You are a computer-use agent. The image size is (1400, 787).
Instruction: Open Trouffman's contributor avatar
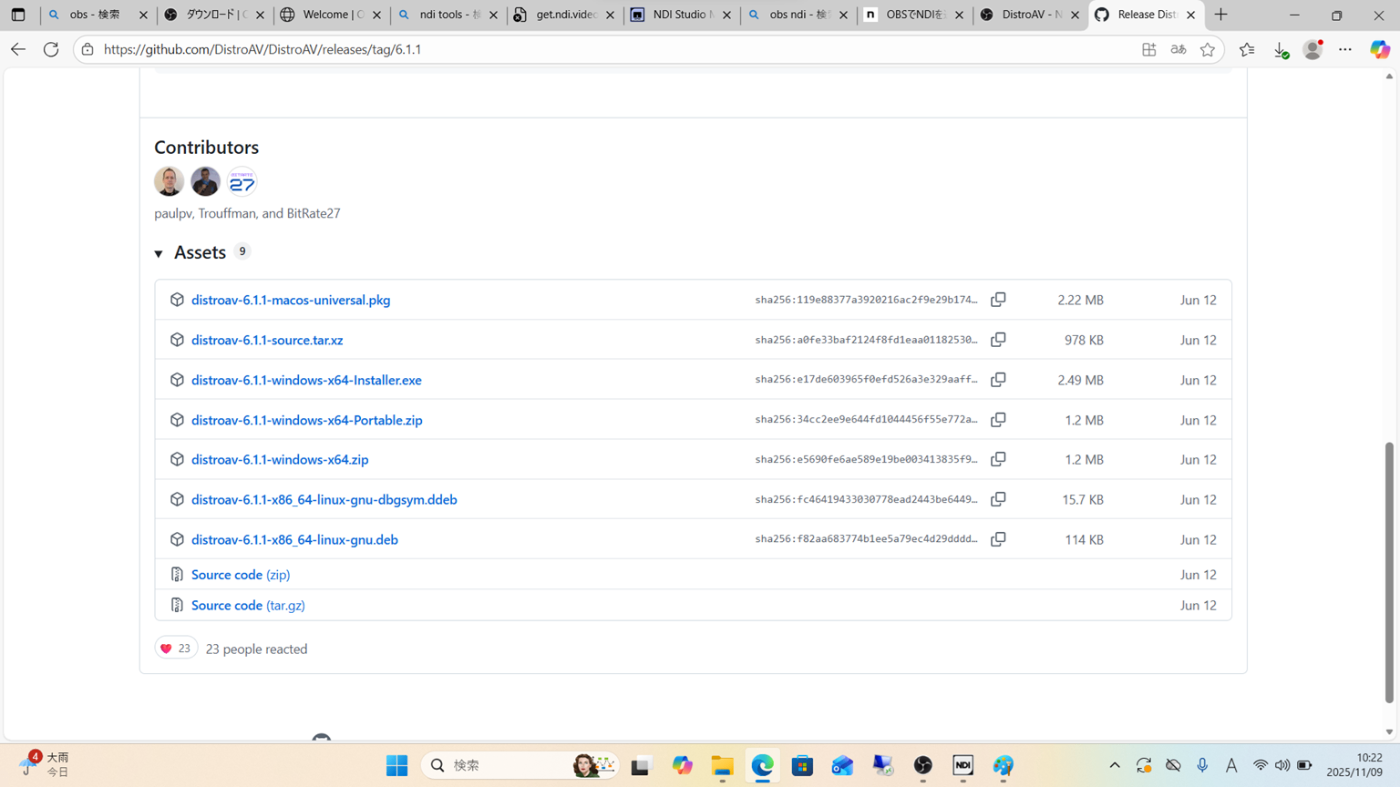[x=205, y=181]
